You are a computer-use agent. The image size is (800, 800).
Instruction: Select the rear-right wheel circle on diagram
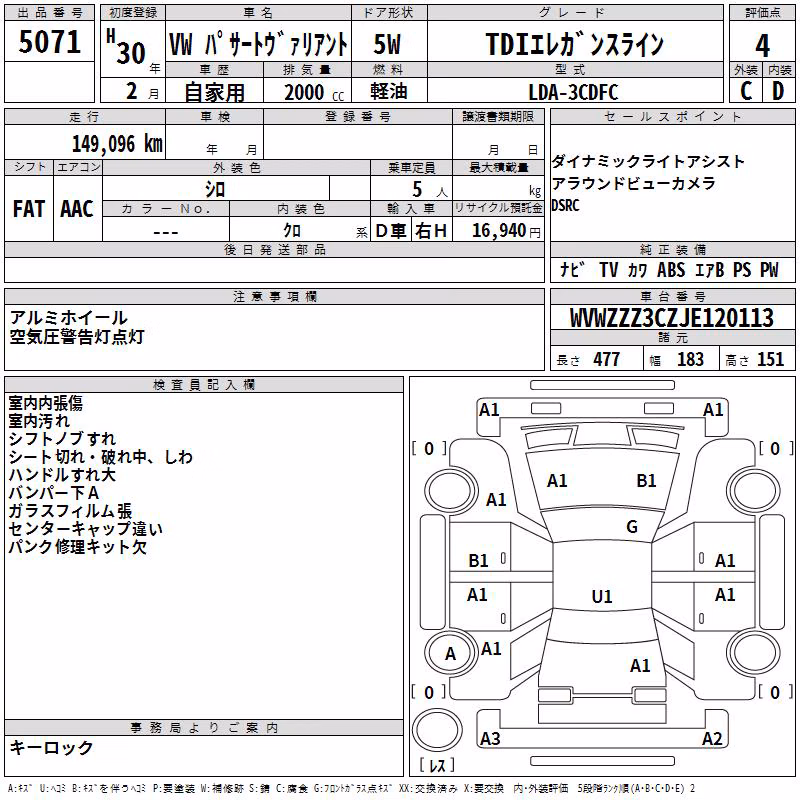(x=754, y=654)
